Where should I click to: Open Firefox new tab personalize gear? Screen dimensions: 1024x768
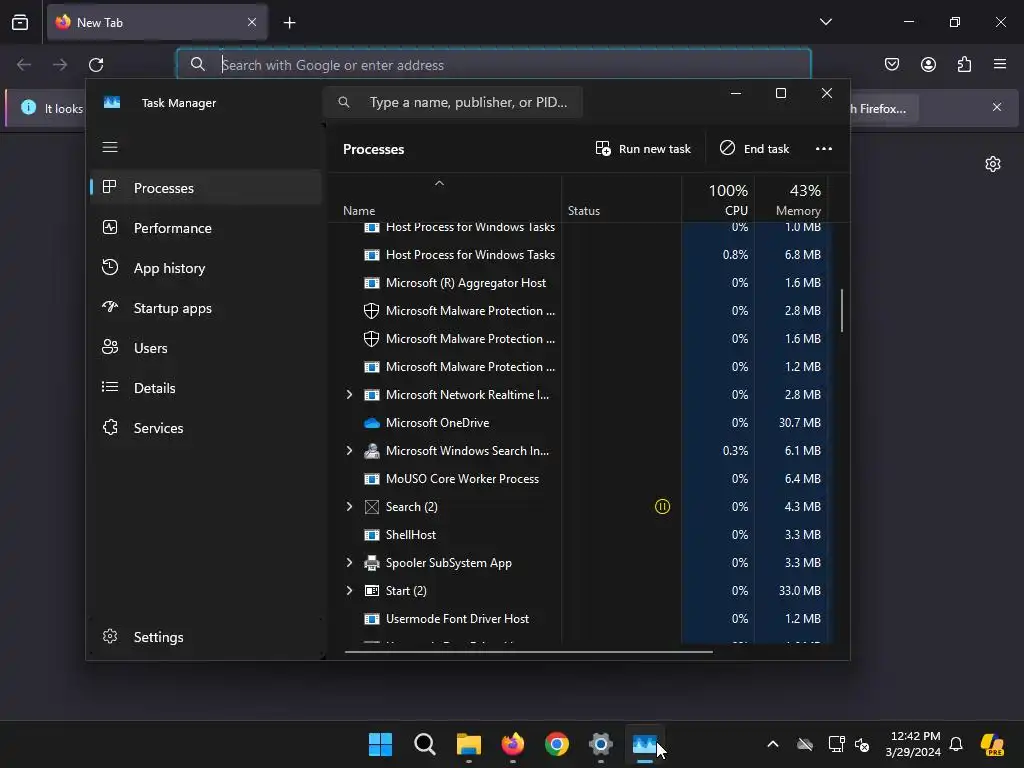point(993,164)
